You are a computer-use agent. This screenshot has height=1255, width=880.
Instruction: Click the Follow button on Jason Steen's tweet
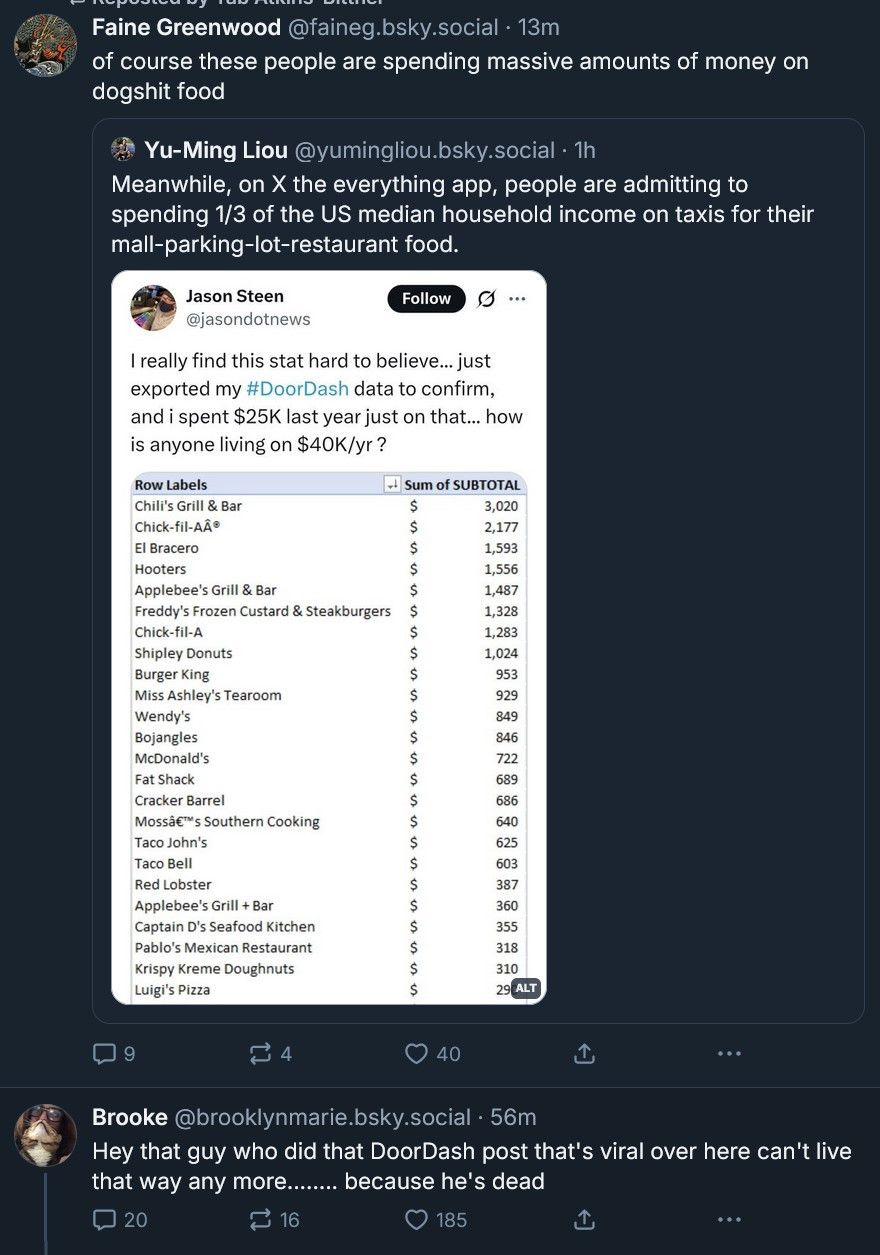point(427,298)
